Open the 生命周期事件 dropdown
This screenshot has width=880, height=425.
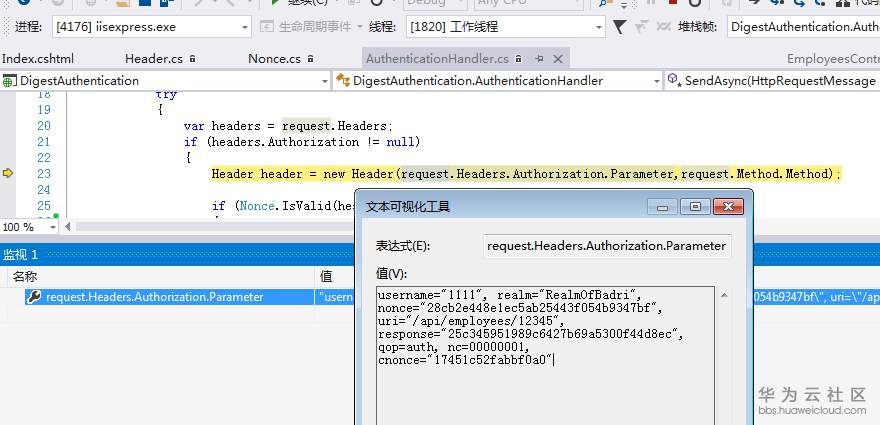358,27
